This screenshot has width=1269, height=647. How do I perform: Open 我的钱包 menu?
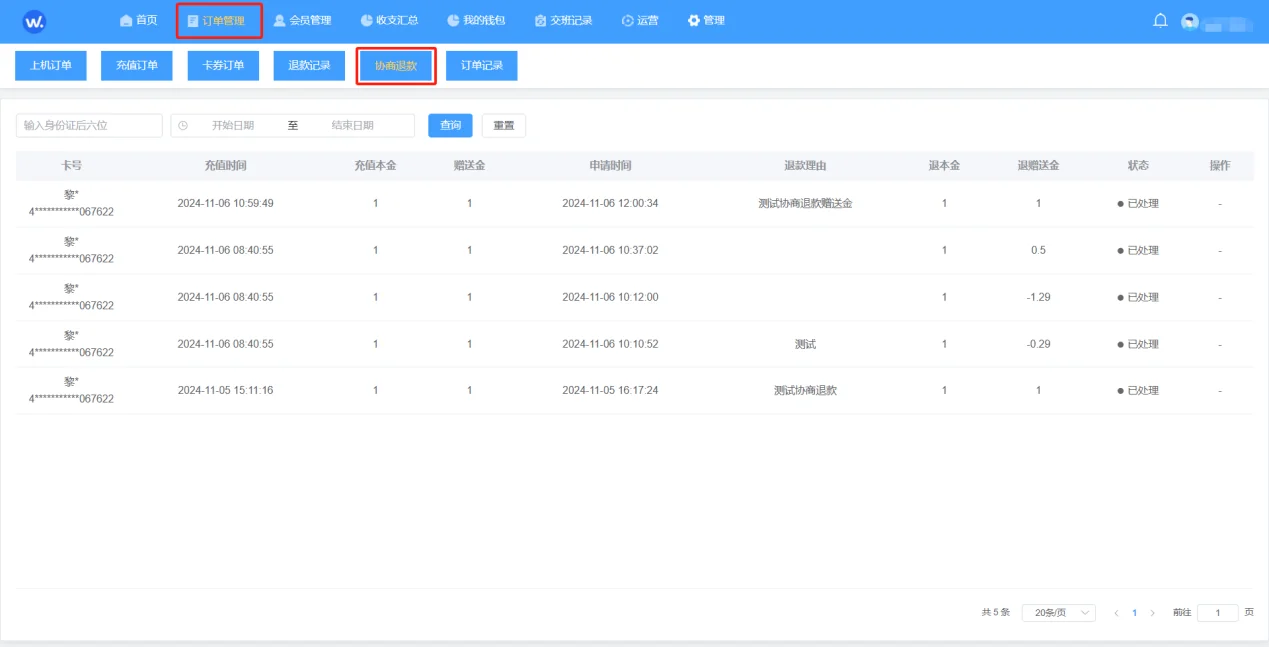click(x=476, y=21)
